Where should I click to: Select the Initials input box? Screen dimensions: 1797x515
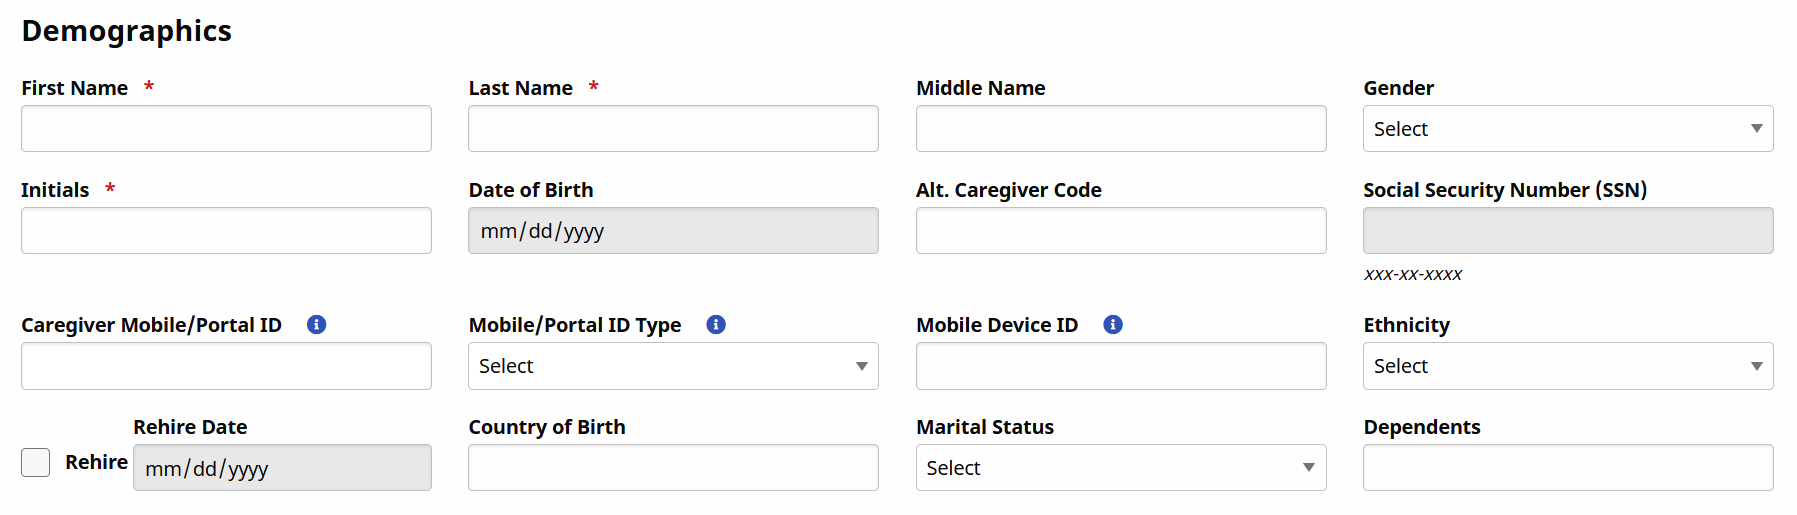[226, 231]
